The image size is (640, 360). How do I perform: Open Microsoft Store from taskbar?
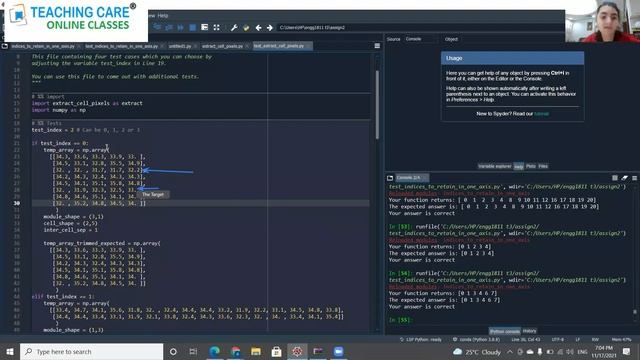pos(276,351)
